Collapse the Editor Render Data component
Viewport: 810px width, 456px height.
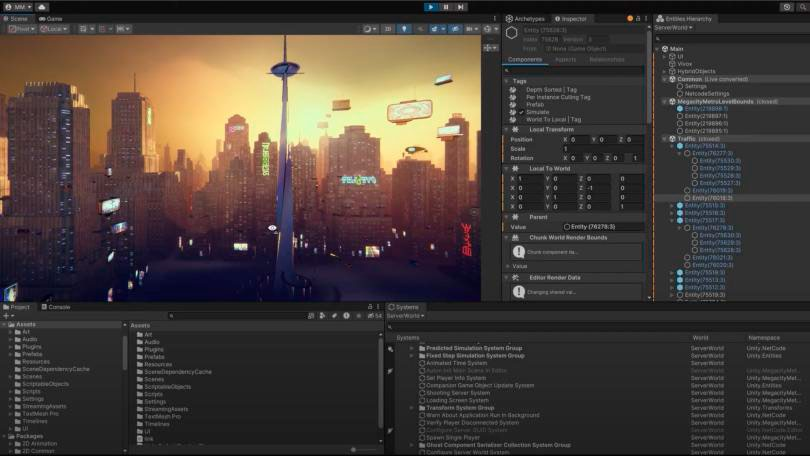pyautogui.click(x=507, y=278)
